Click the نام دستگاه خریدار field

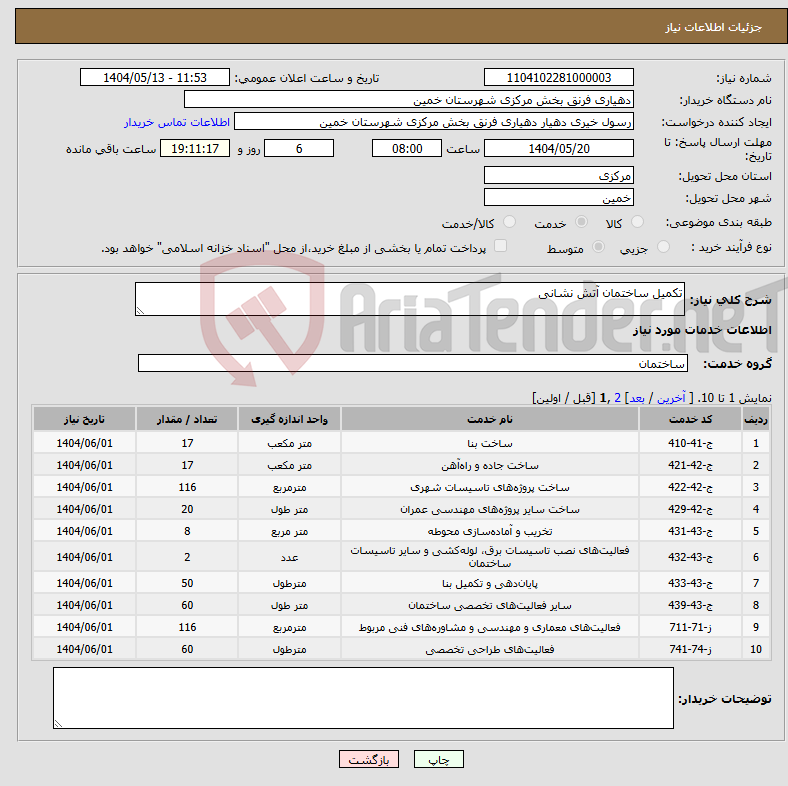tap(409, 100)
